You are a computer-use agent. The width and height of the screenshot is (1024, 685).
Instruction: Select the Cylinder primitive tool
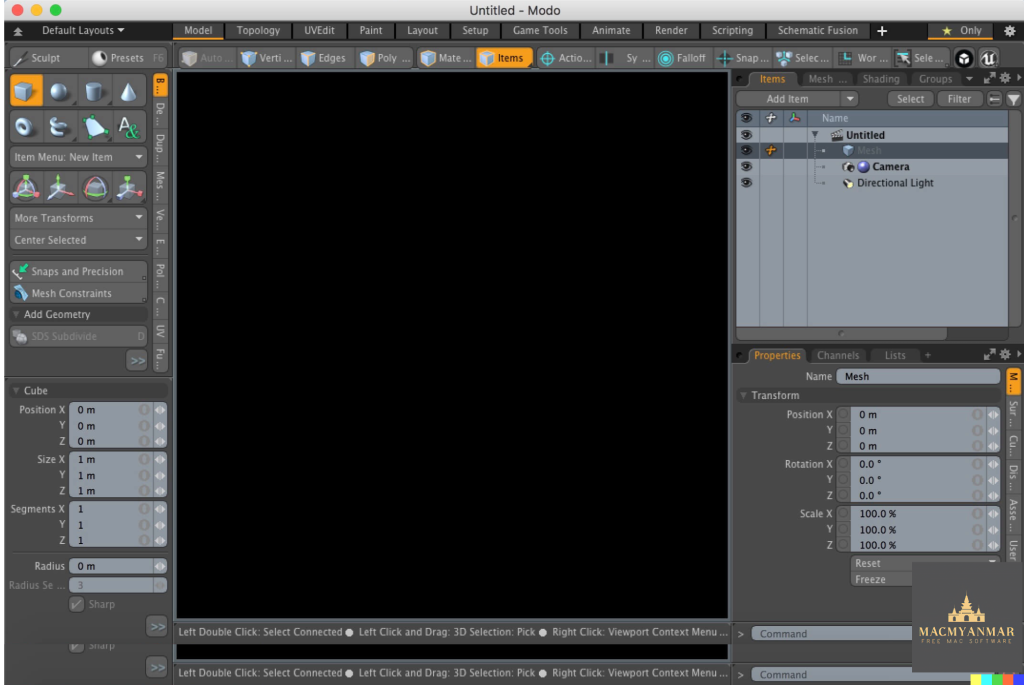tap(94, 91)
